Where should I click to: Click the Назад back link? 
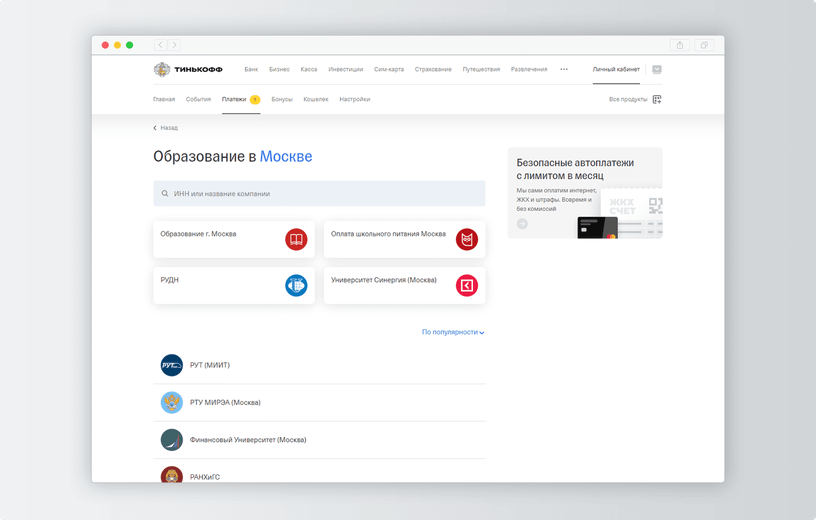point(165,128)
